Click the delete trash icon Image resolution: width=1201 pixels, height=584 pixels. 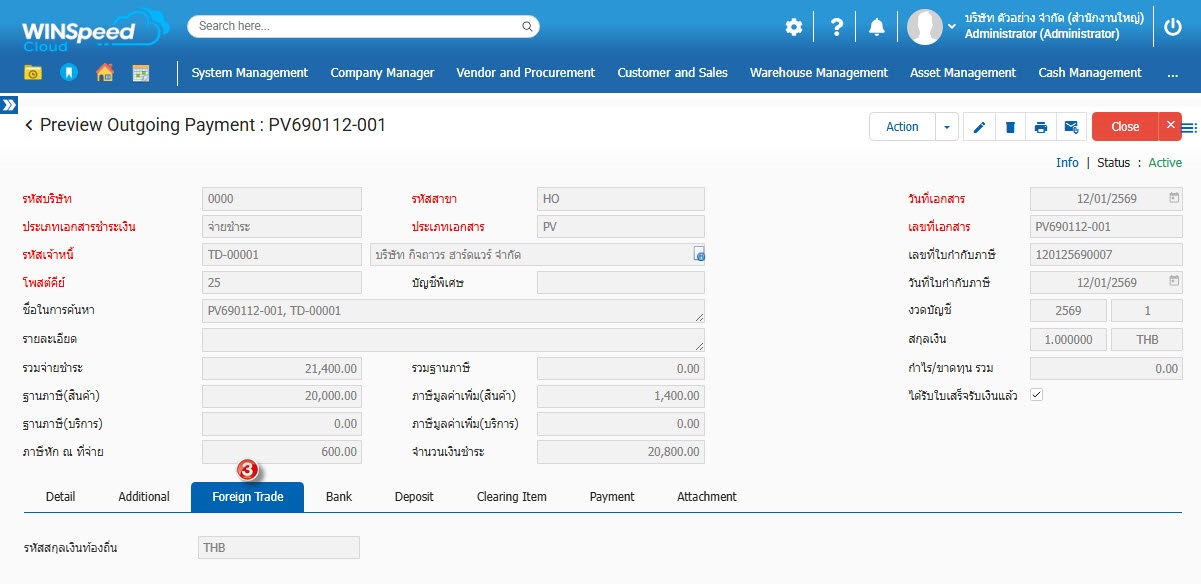pos(1010,127)
